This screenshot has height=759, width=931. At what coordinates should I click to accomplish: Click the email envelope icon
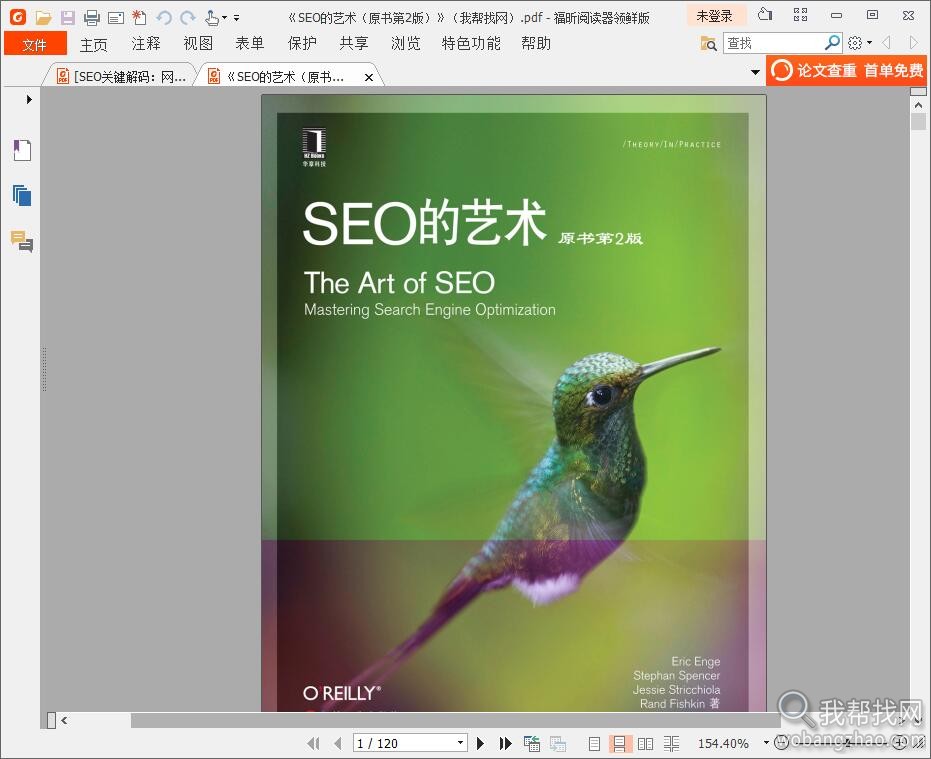click(116, 18)
